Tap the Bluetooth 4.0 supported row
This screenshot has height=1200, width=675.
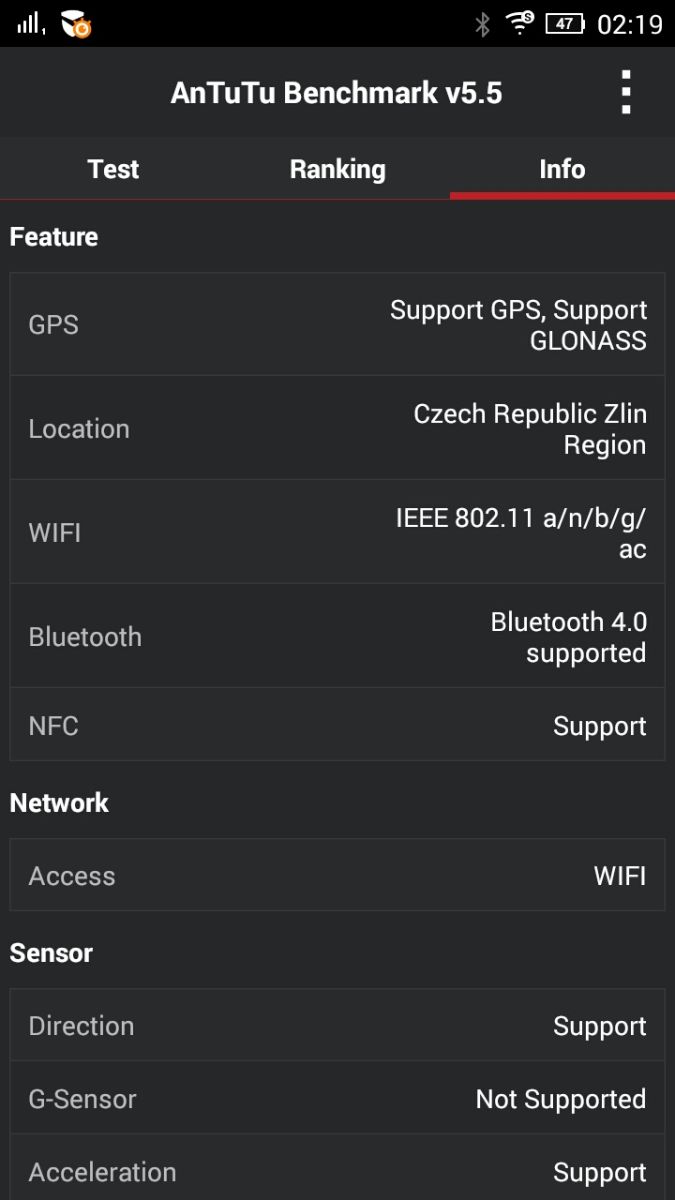(337, 637)
